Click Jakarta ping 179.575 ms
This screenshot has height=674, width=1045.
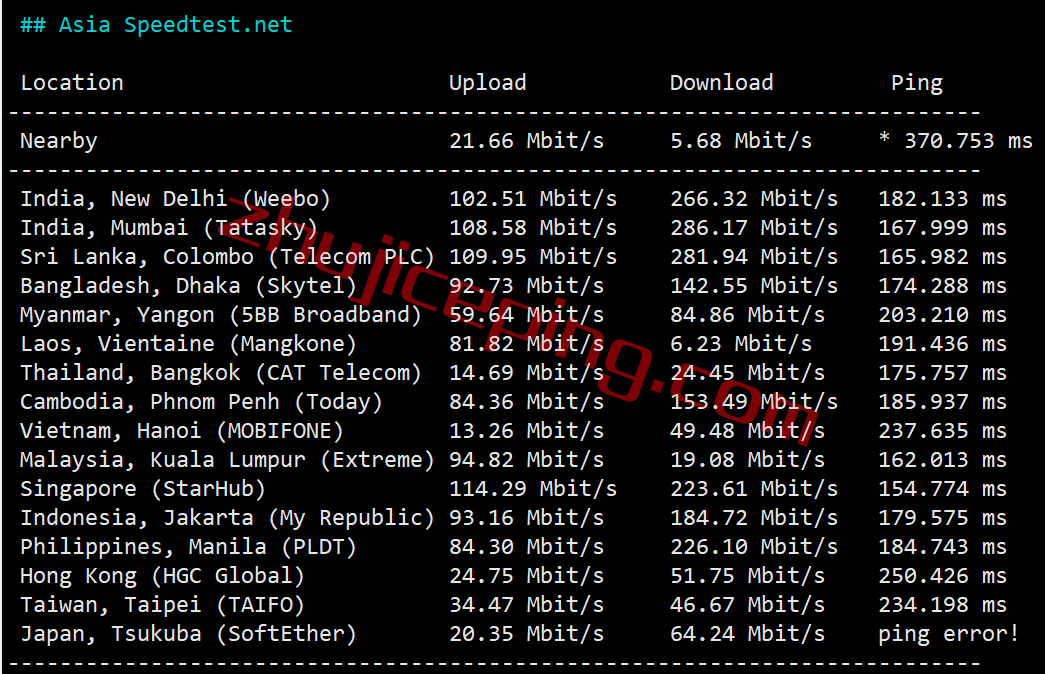coord(942,518)
